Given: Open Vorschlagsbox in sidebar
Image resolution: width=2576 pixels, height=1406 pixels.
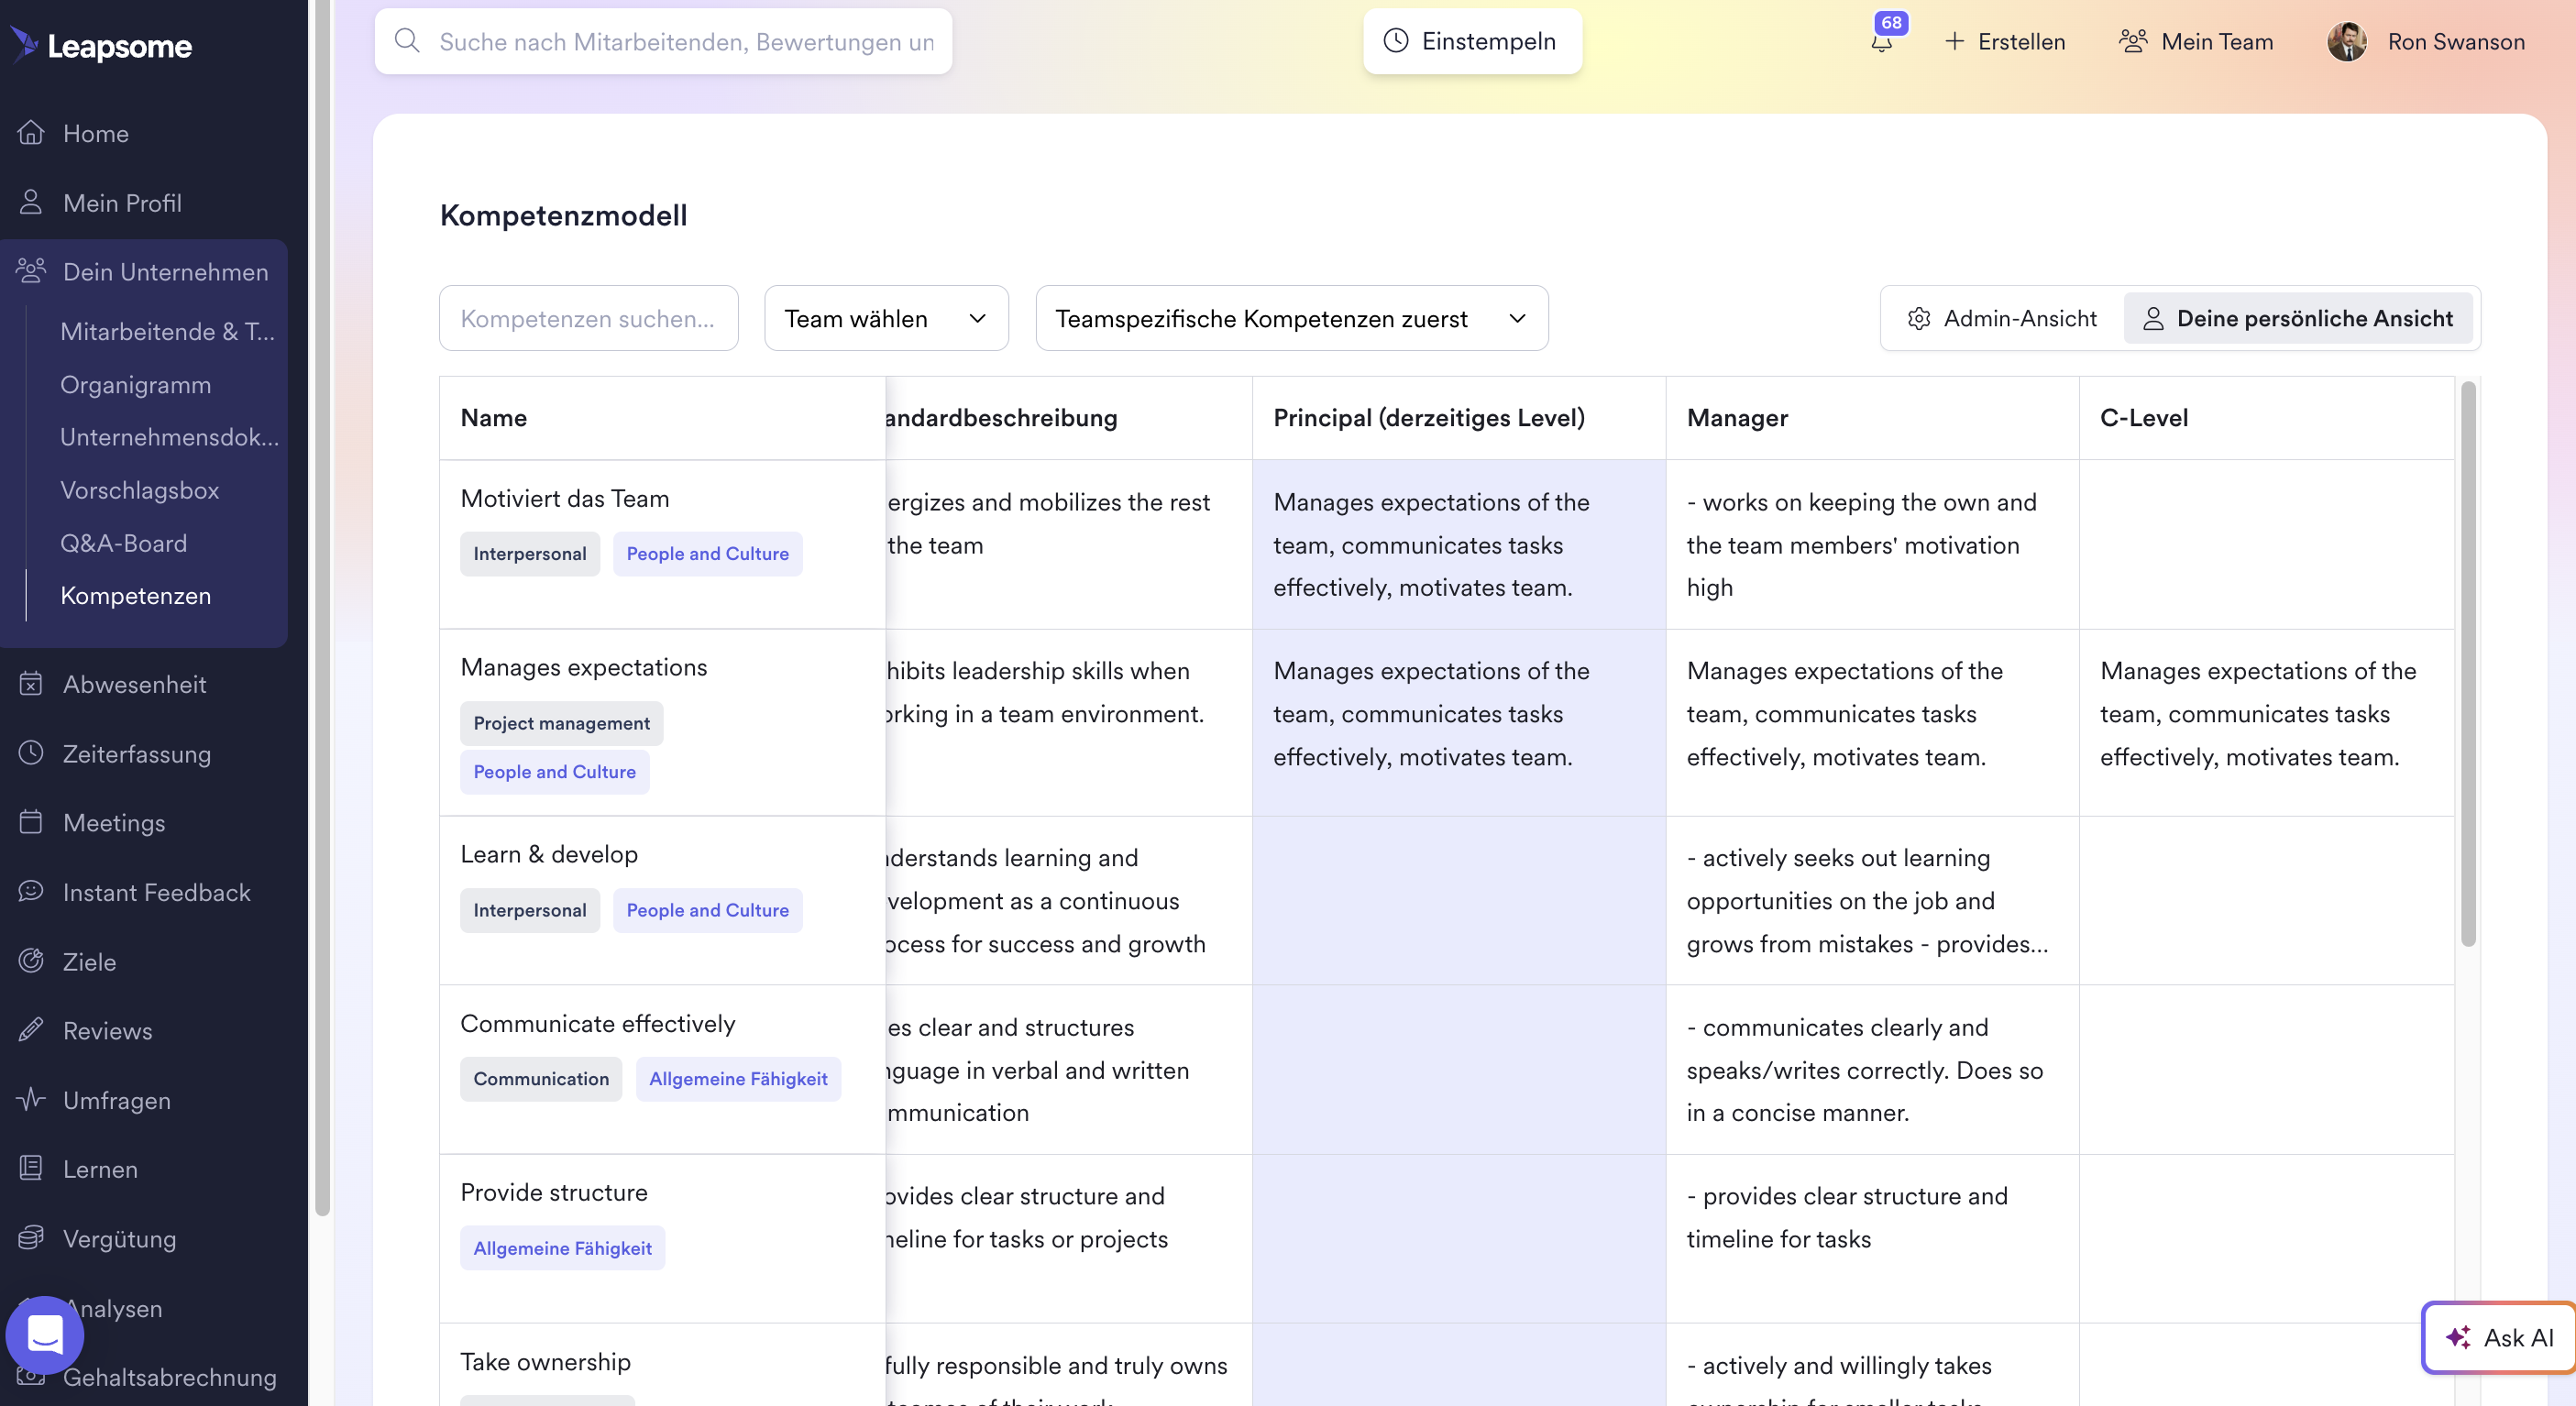Looking at the screenshot, I should pos(139,490).
